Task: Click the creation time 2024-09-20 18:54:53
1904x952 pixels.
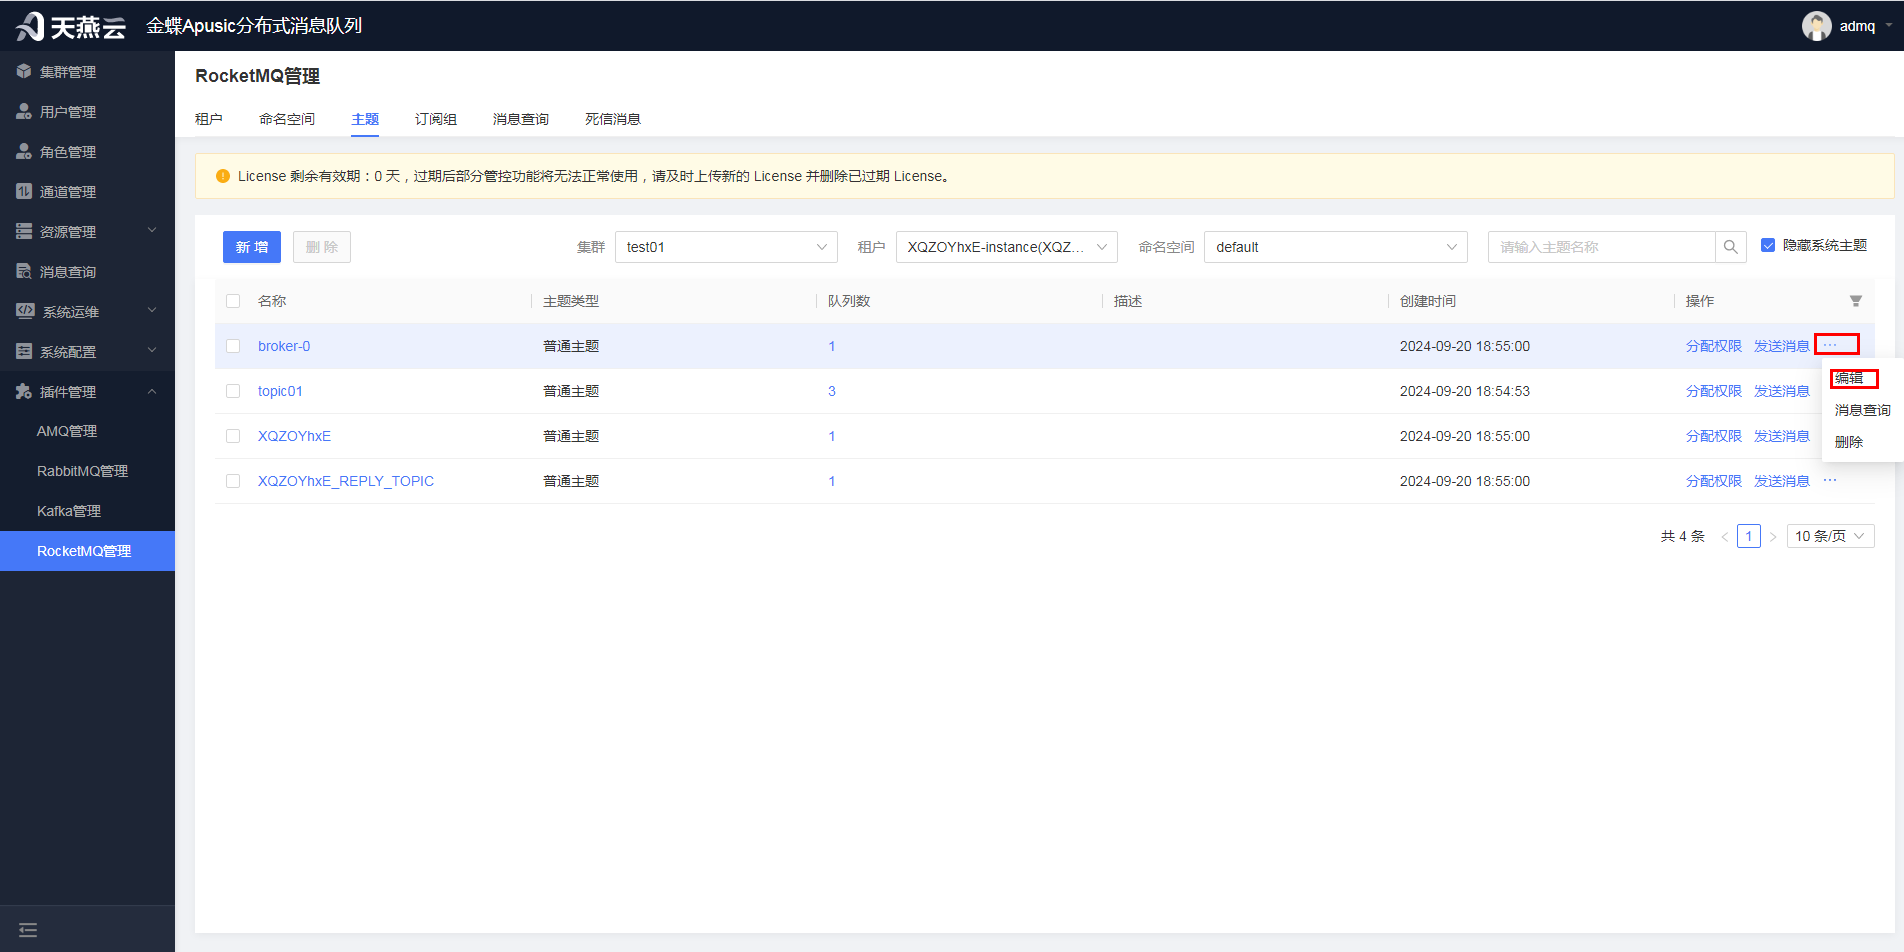Action: coord(1465,391)
